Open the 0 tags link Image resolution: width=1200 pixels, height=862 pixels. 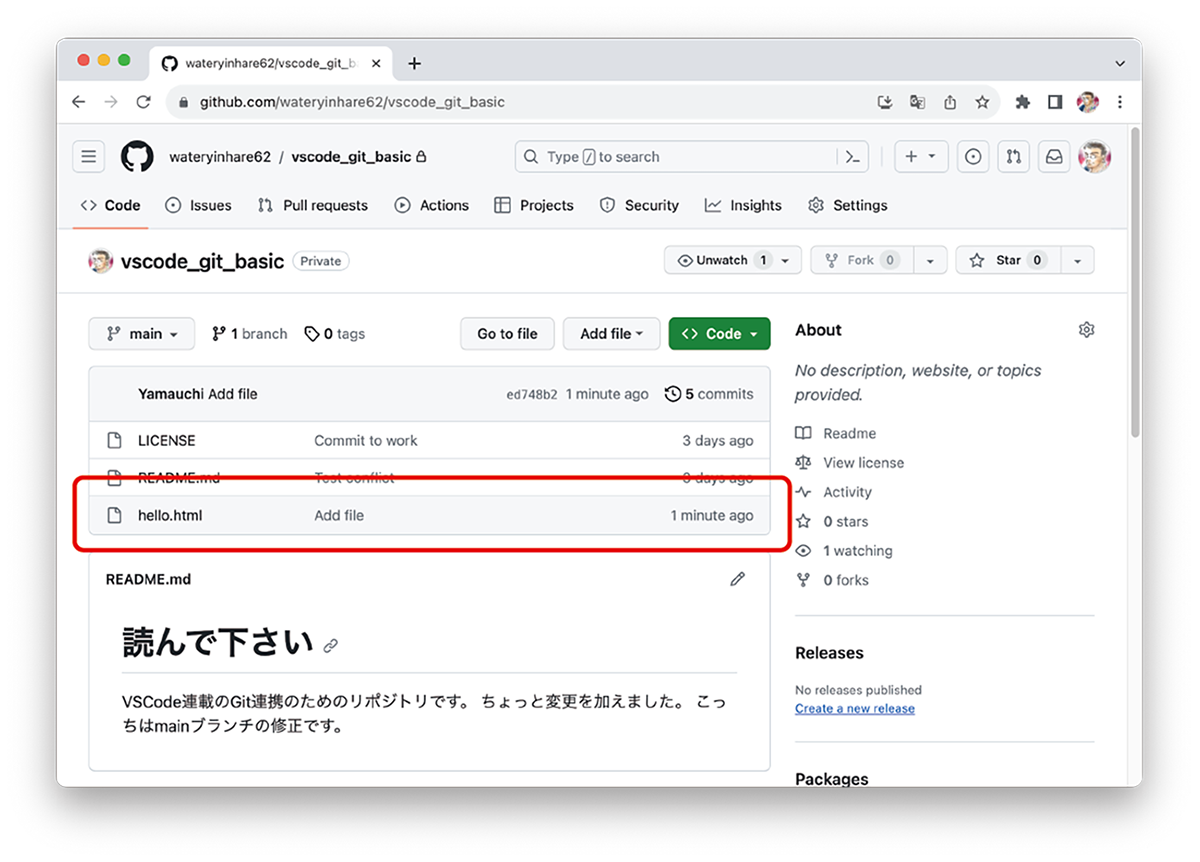tap(335, 334)
